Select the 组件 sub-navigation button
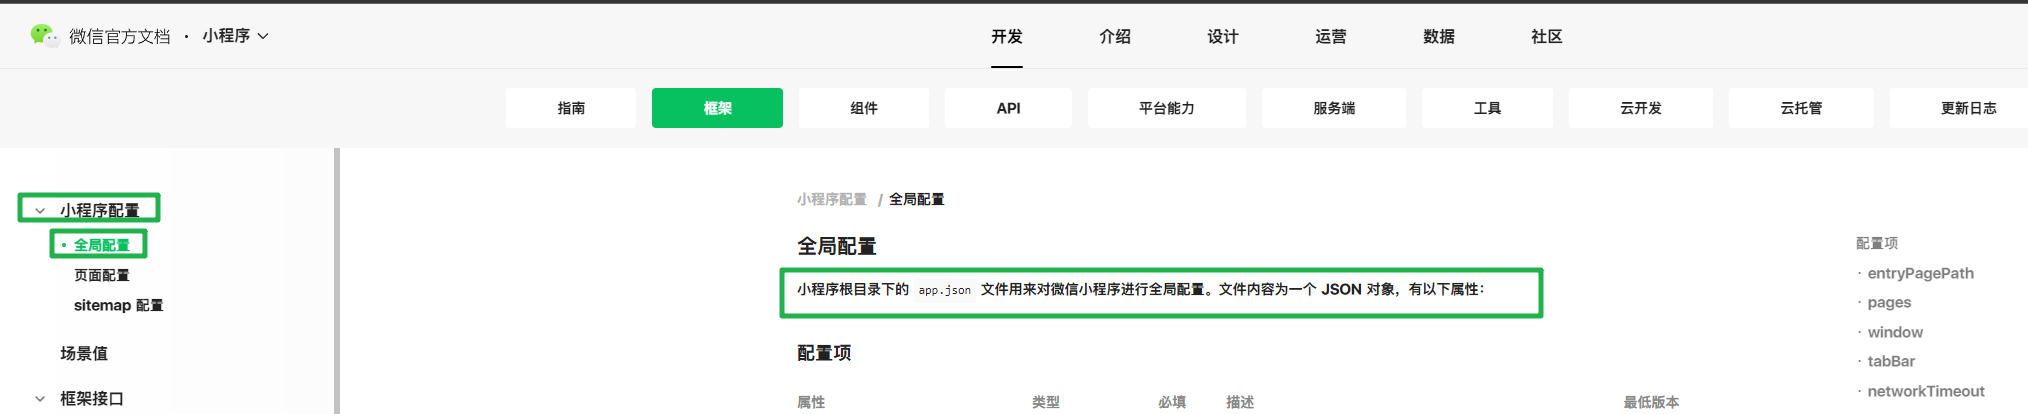Image resolution: width=2028 pixels, height=414 pixels. pos(864,108)
